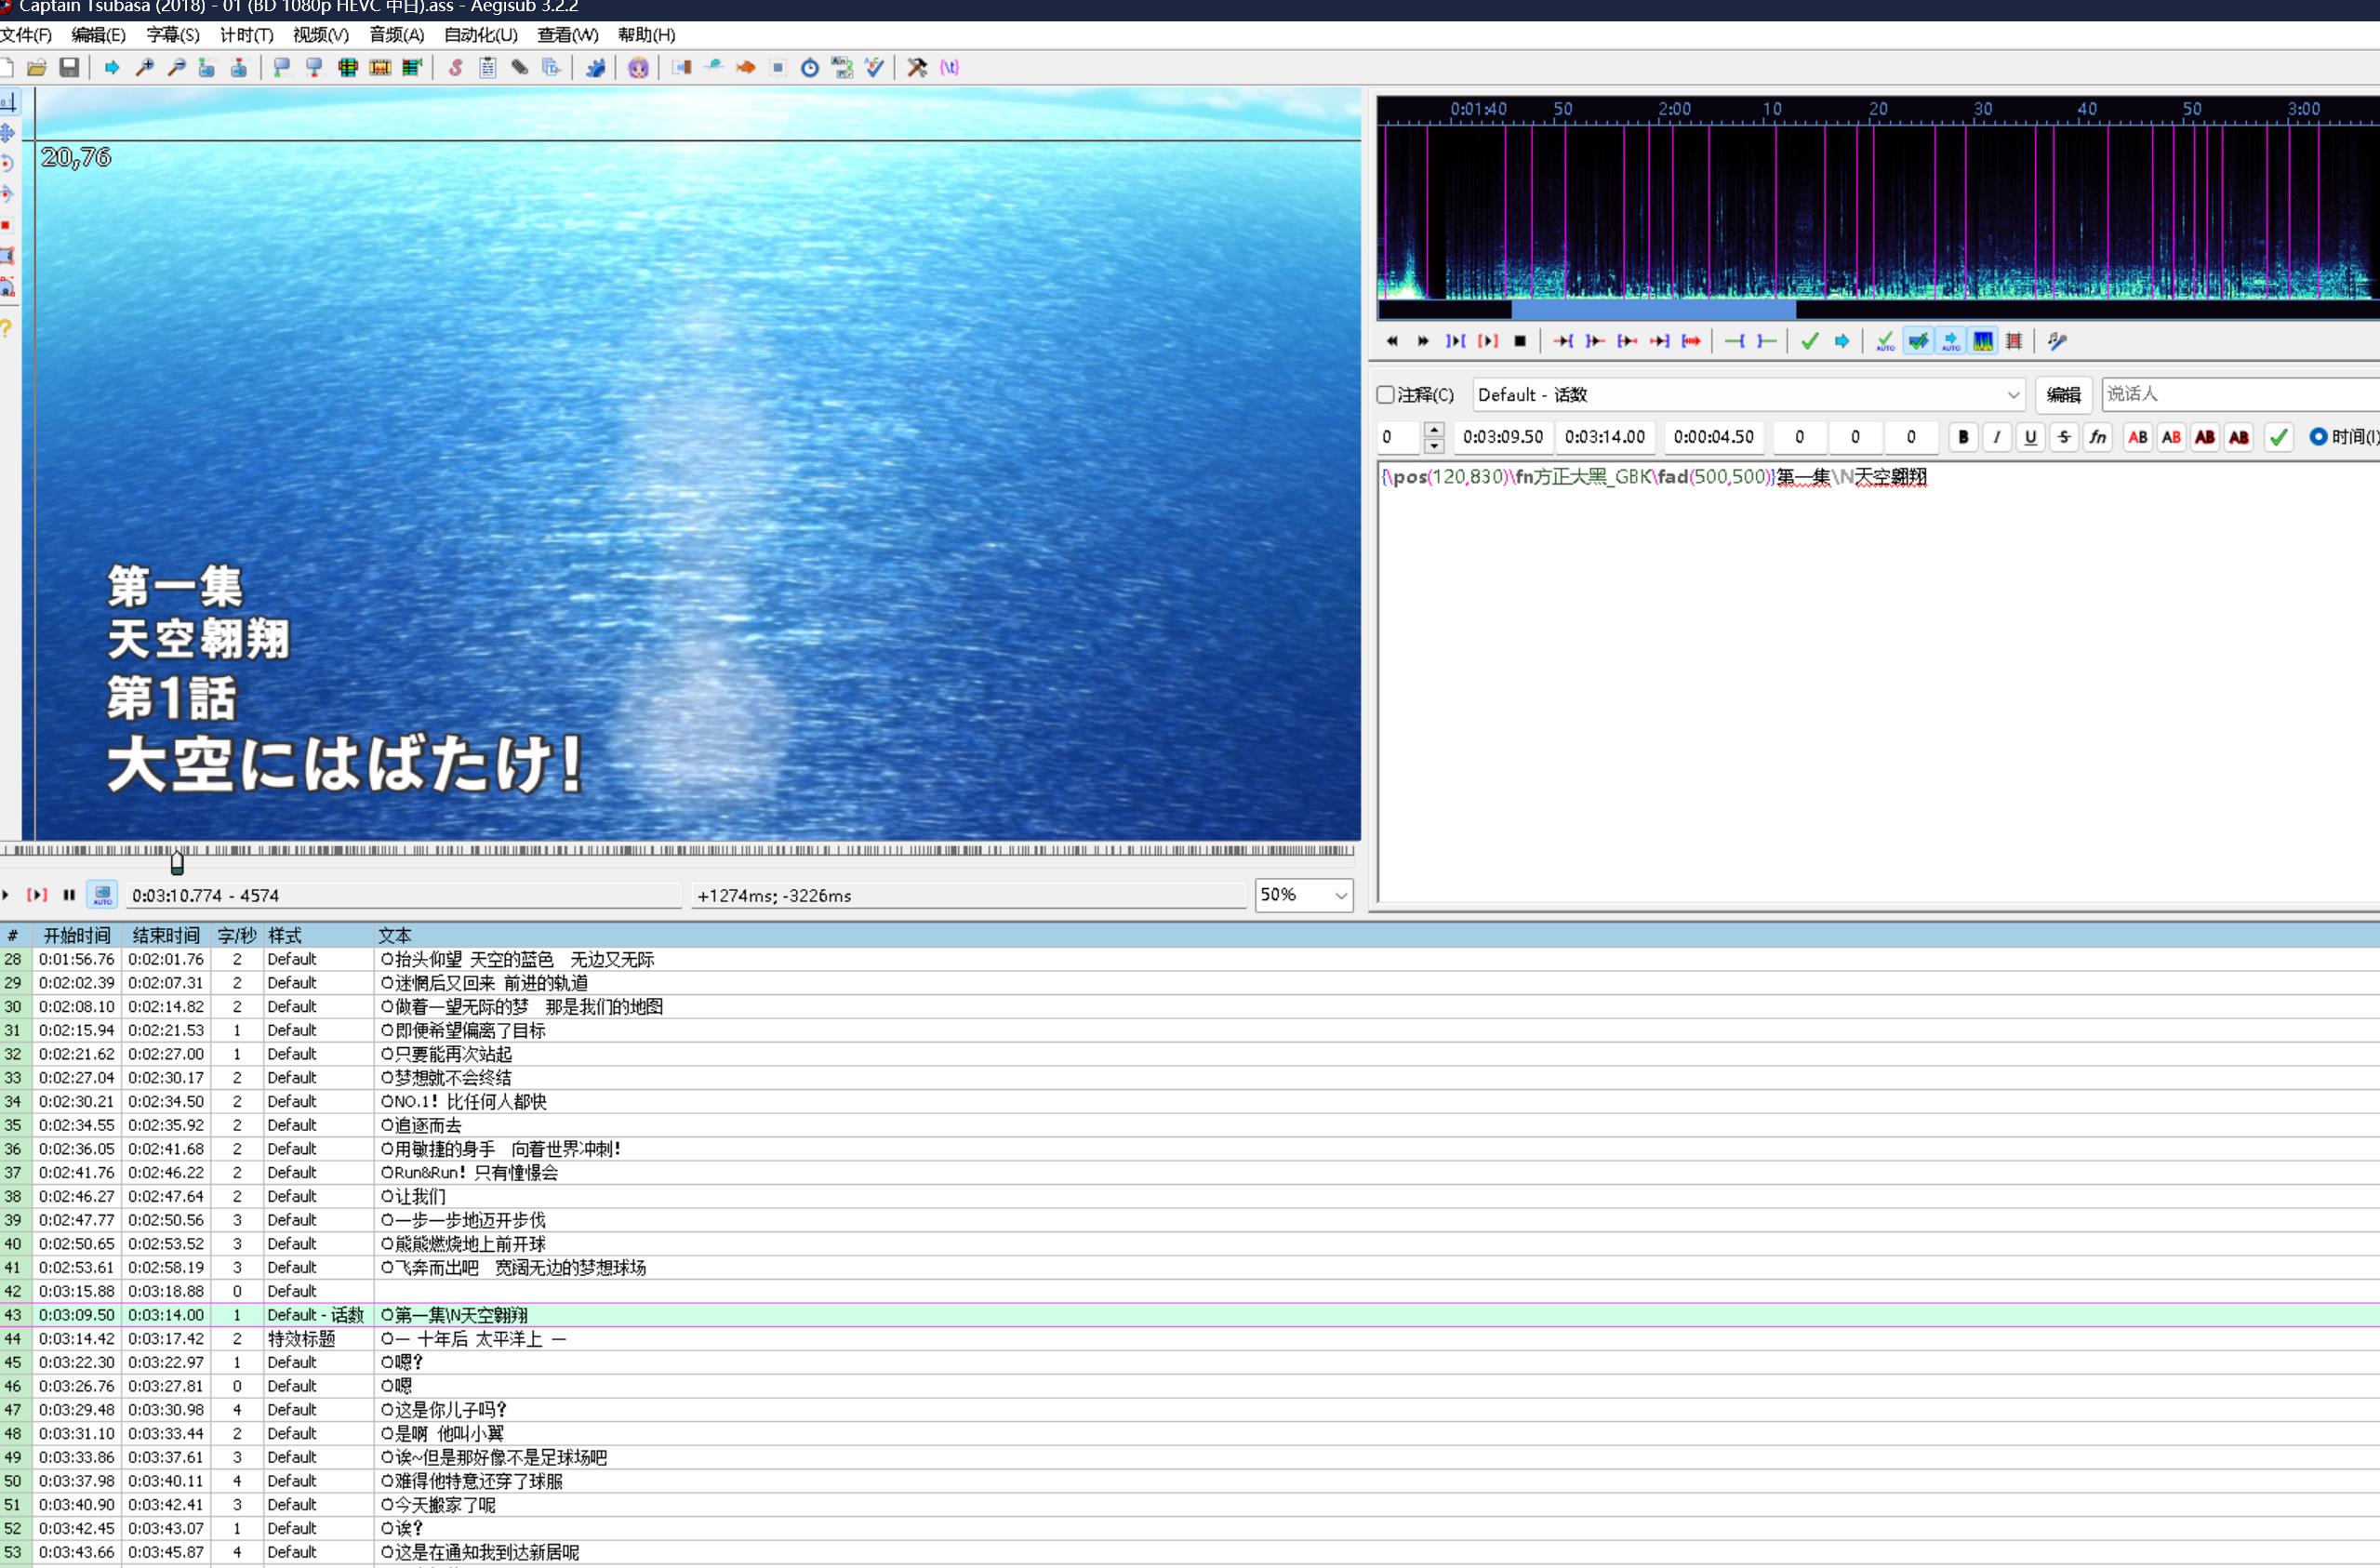Click the start time field 0:03:09.50

(1503, 437)
